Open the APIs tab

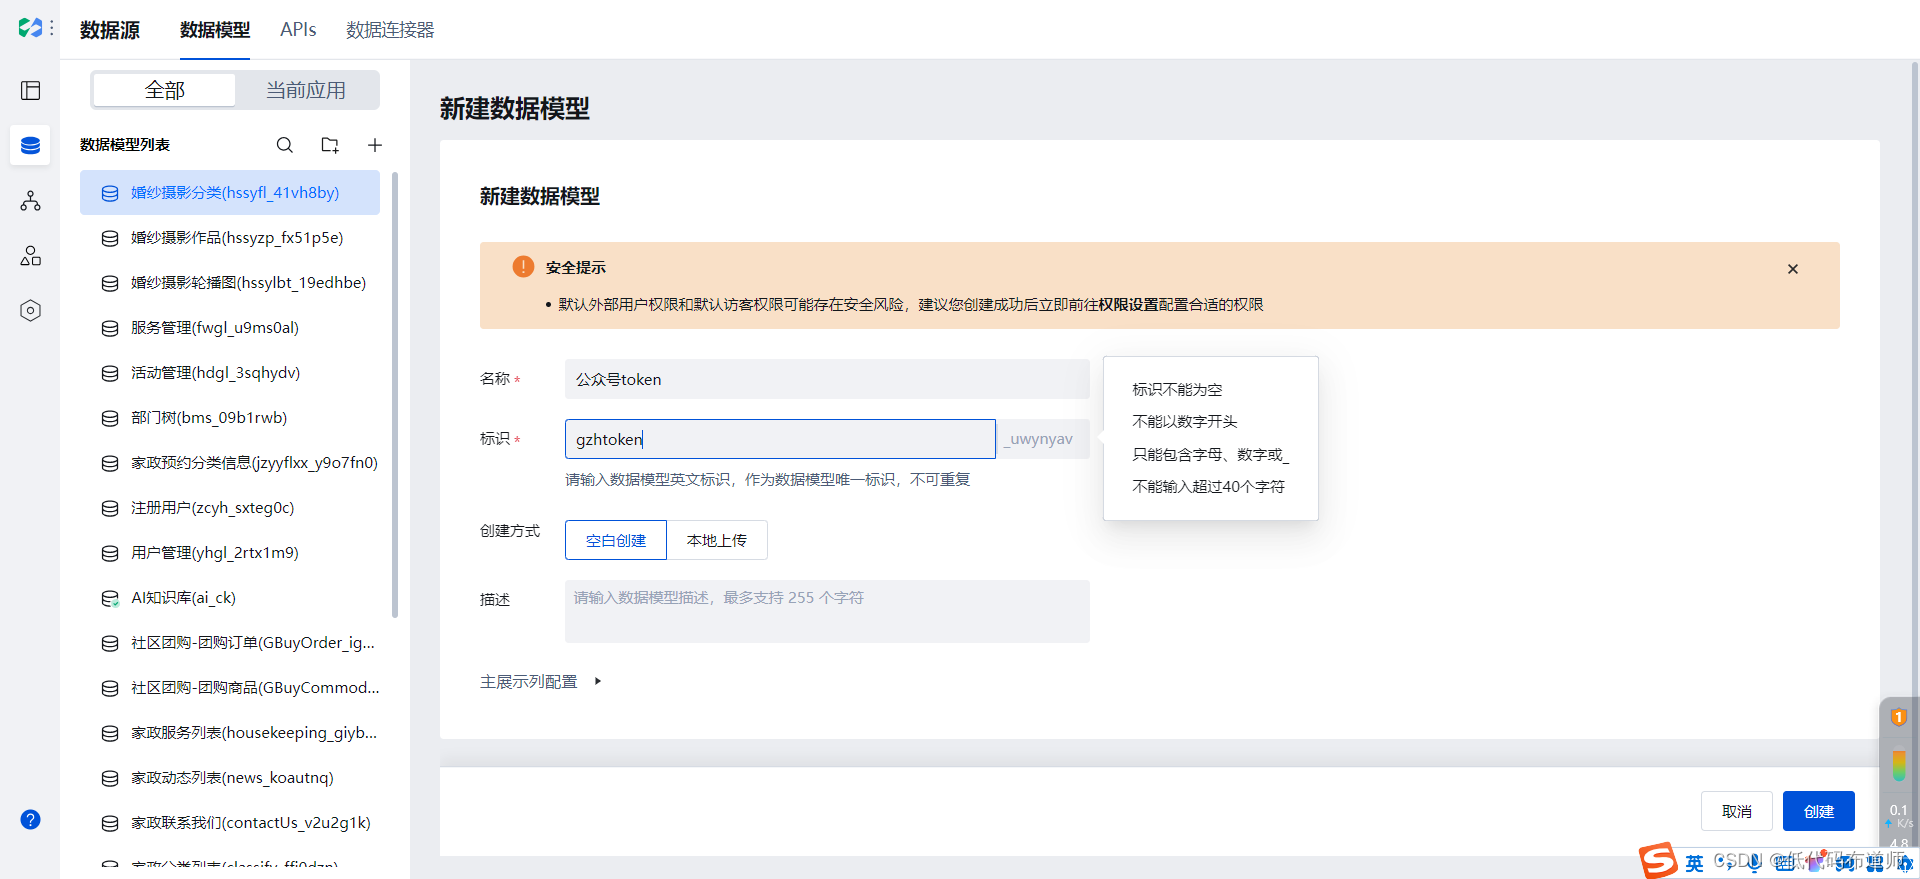point(298,30)
